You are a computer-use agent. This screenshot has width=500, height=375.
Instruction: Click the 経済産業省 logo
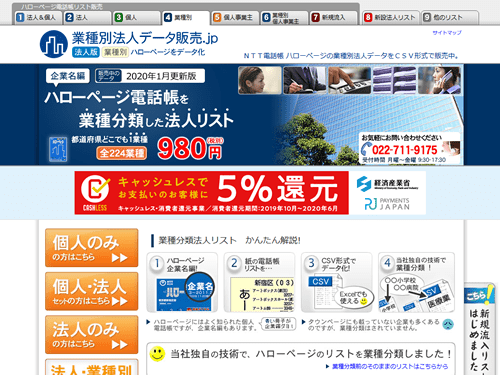[387, 183]
